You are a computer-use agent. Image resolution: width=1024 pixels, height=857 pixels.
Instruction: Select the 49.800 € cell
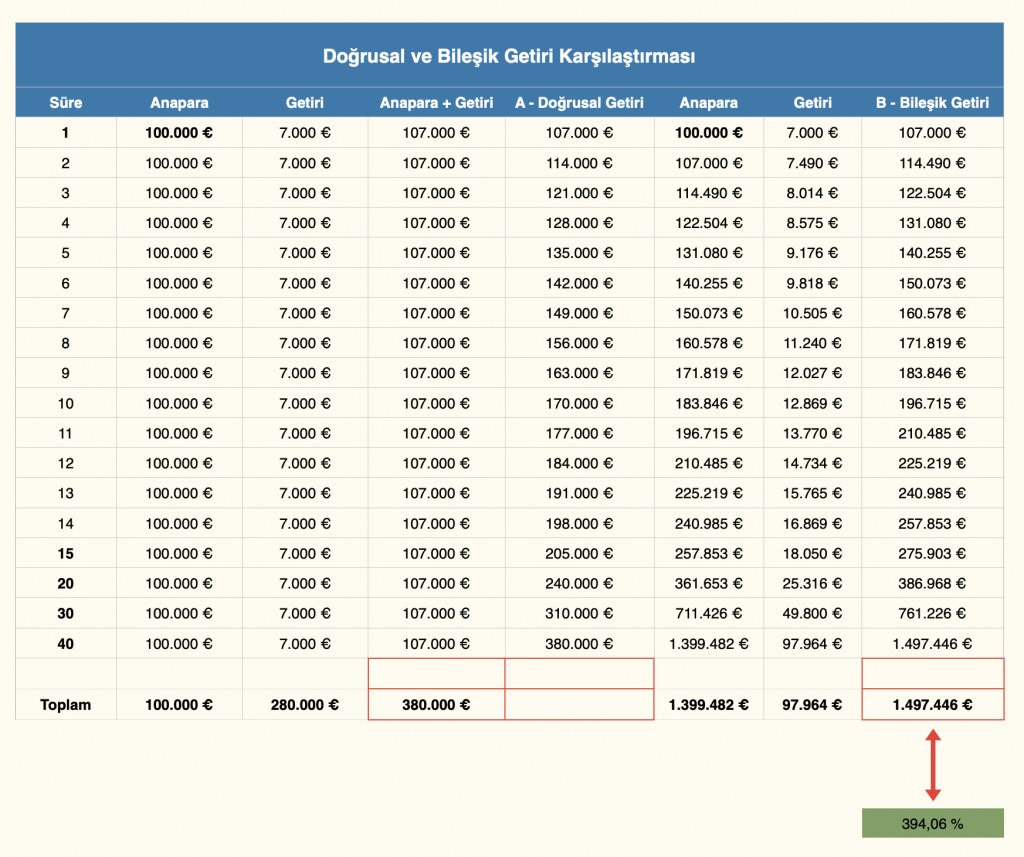(812, 614)
